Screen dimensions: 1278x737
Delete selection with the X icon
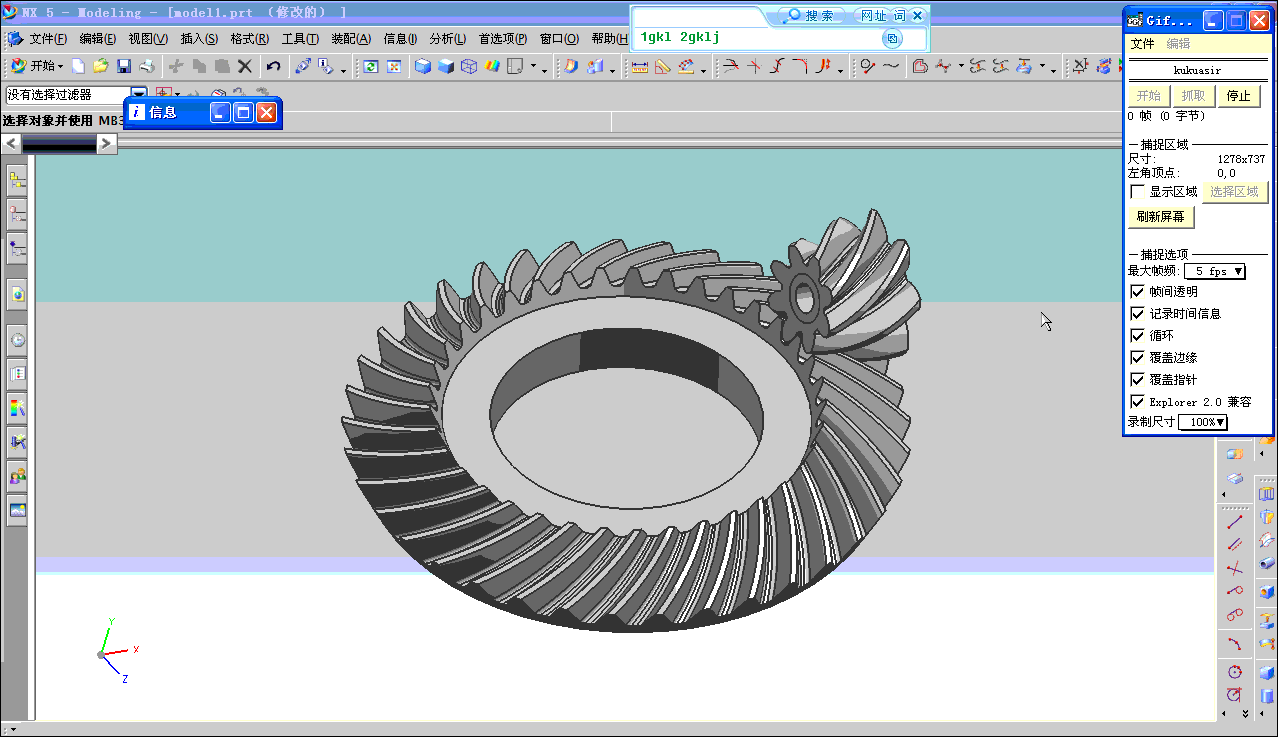coord(244,66)
